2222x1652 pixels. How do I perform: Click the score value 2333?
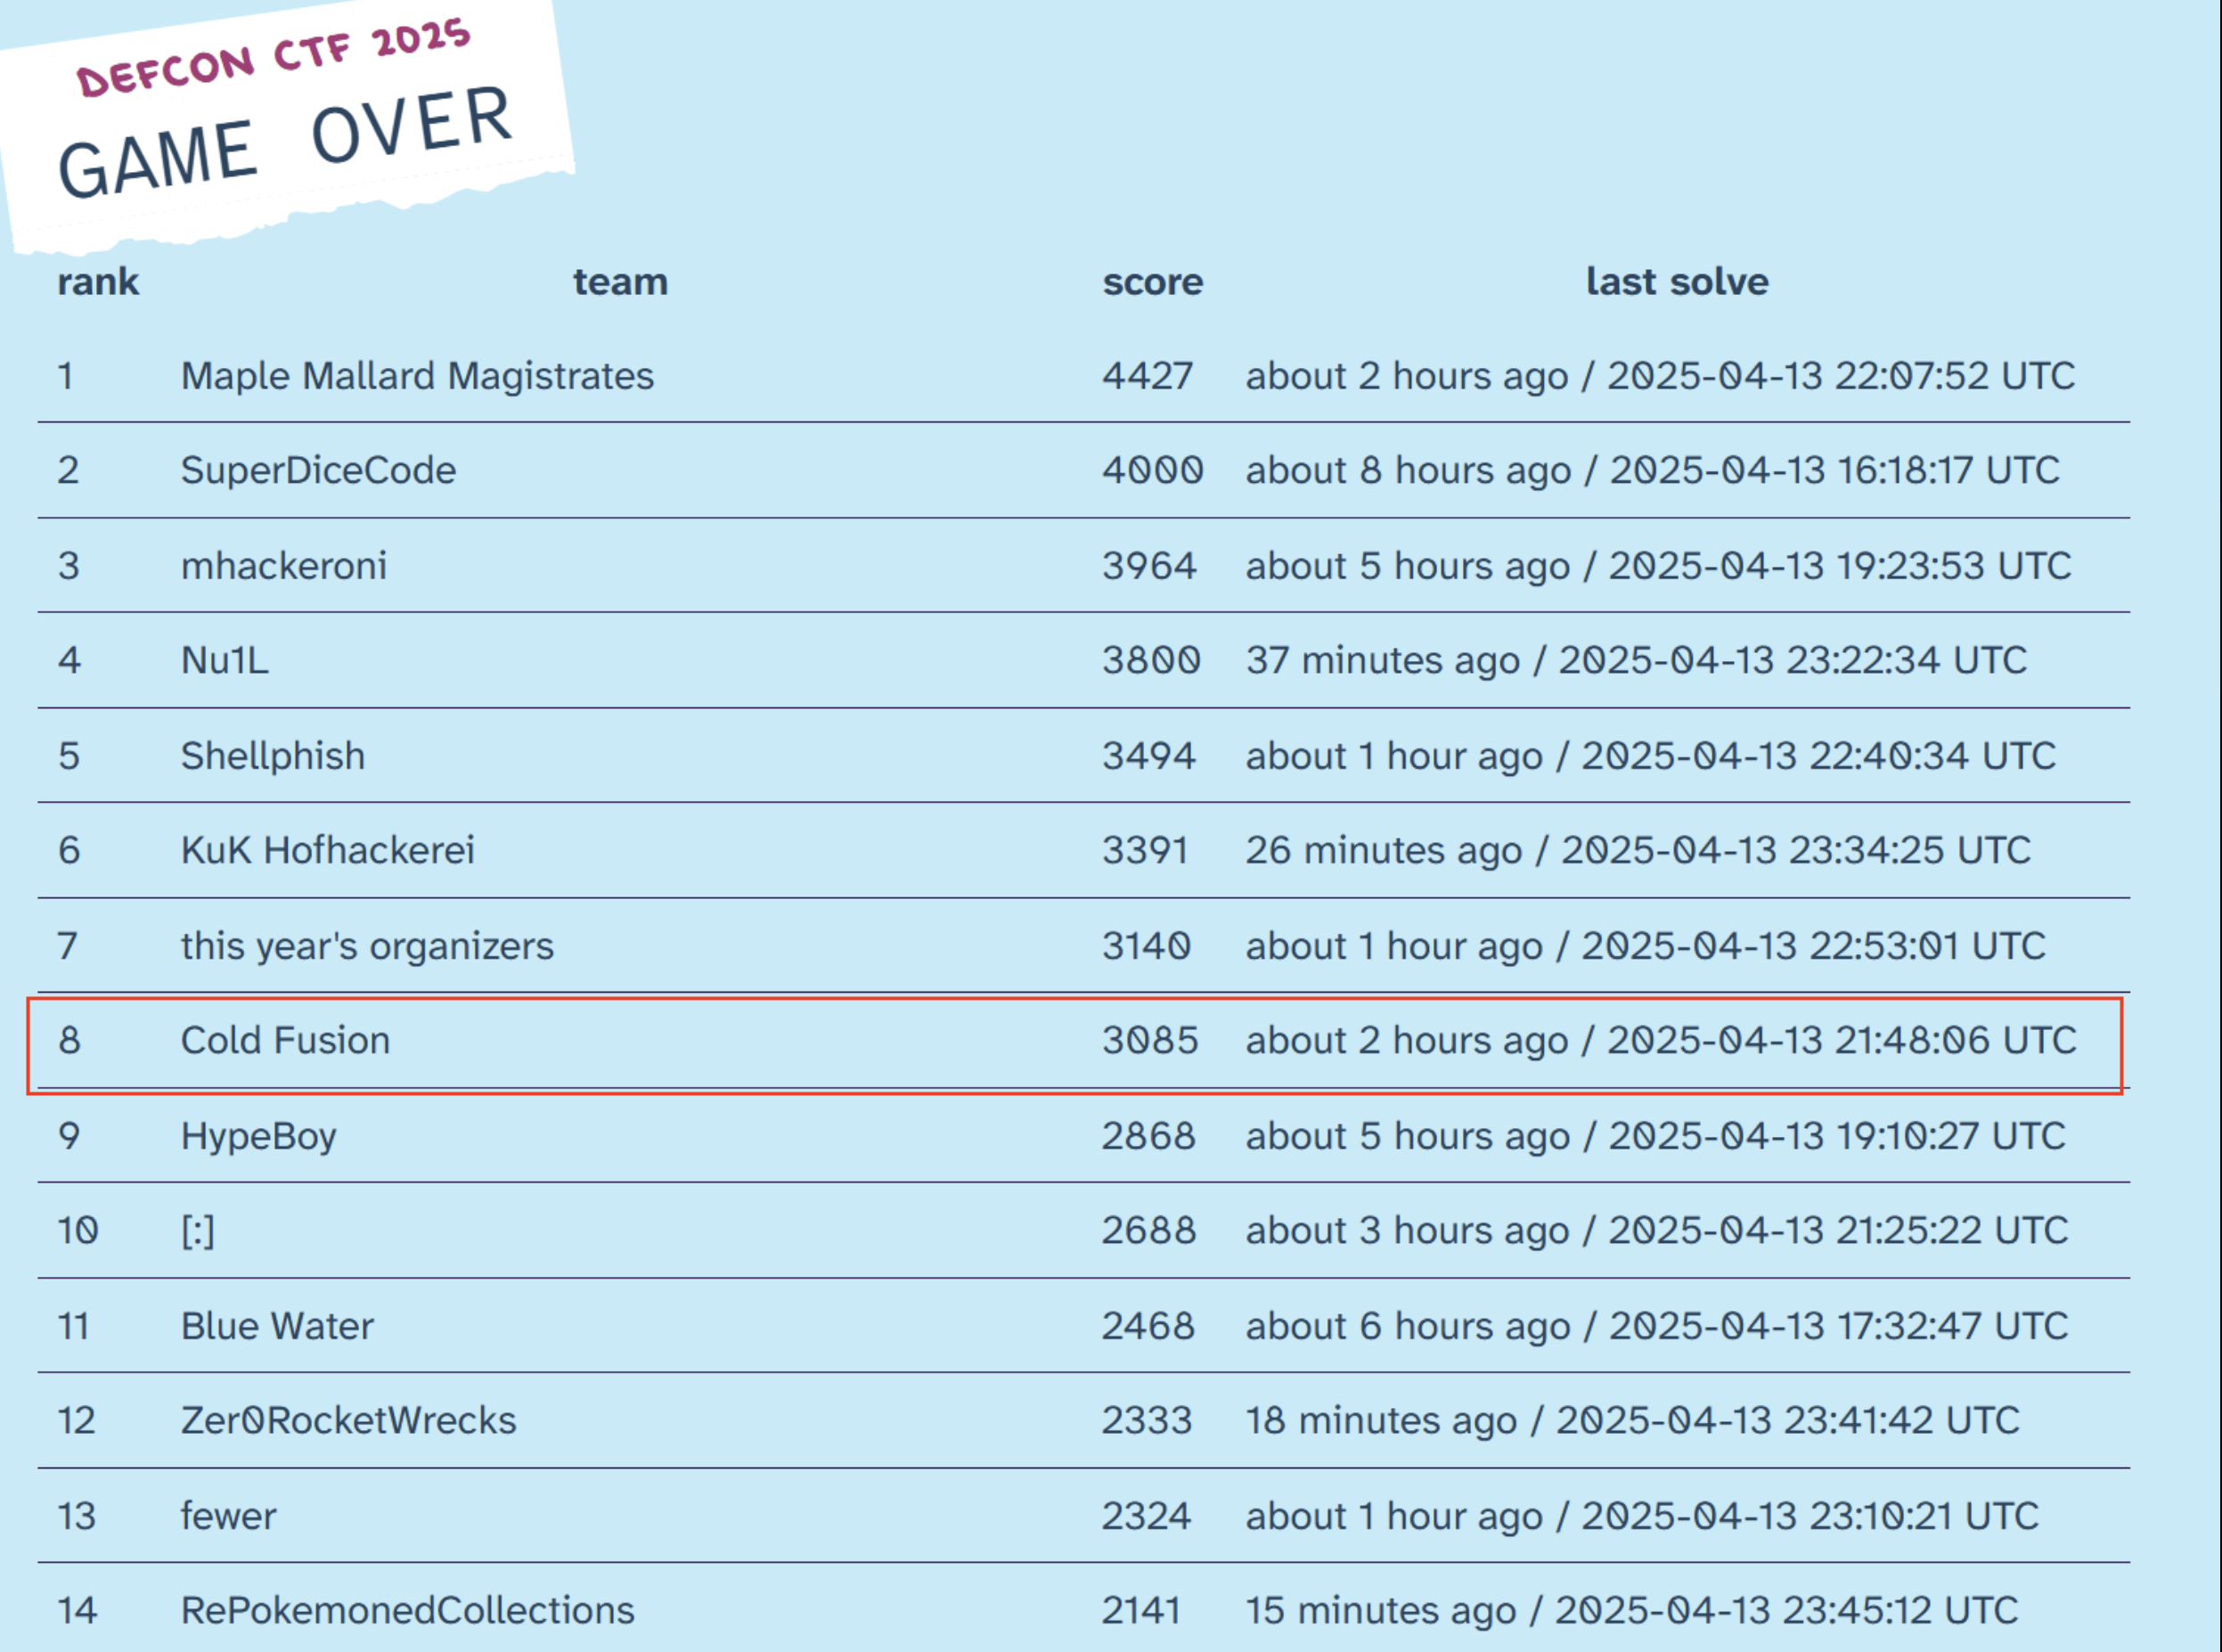[1147, 1420]
